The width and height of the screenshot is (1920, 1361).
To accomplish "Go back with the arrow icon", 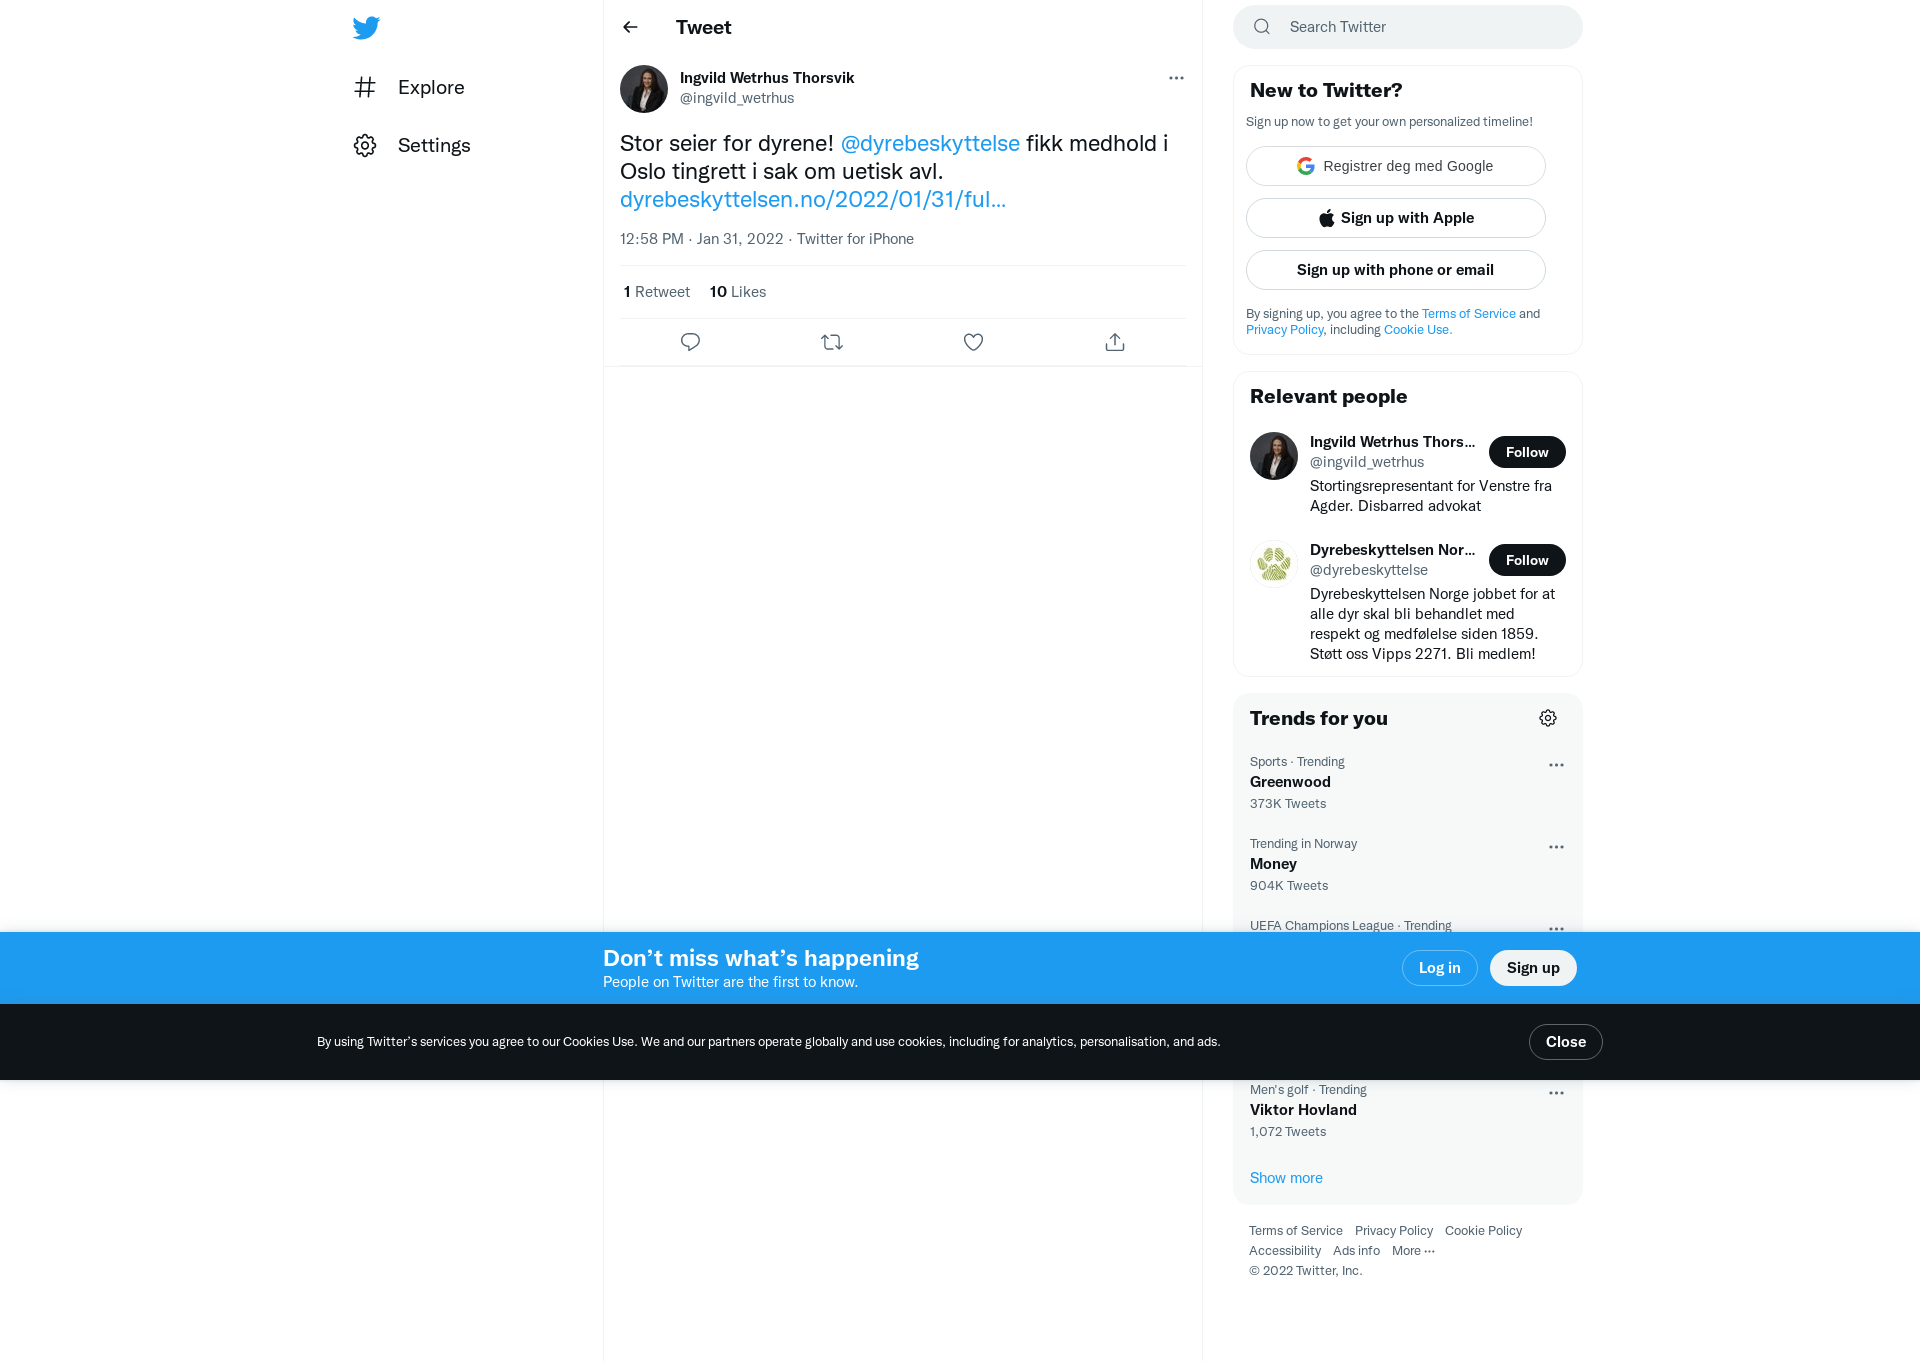I will 630,27.
